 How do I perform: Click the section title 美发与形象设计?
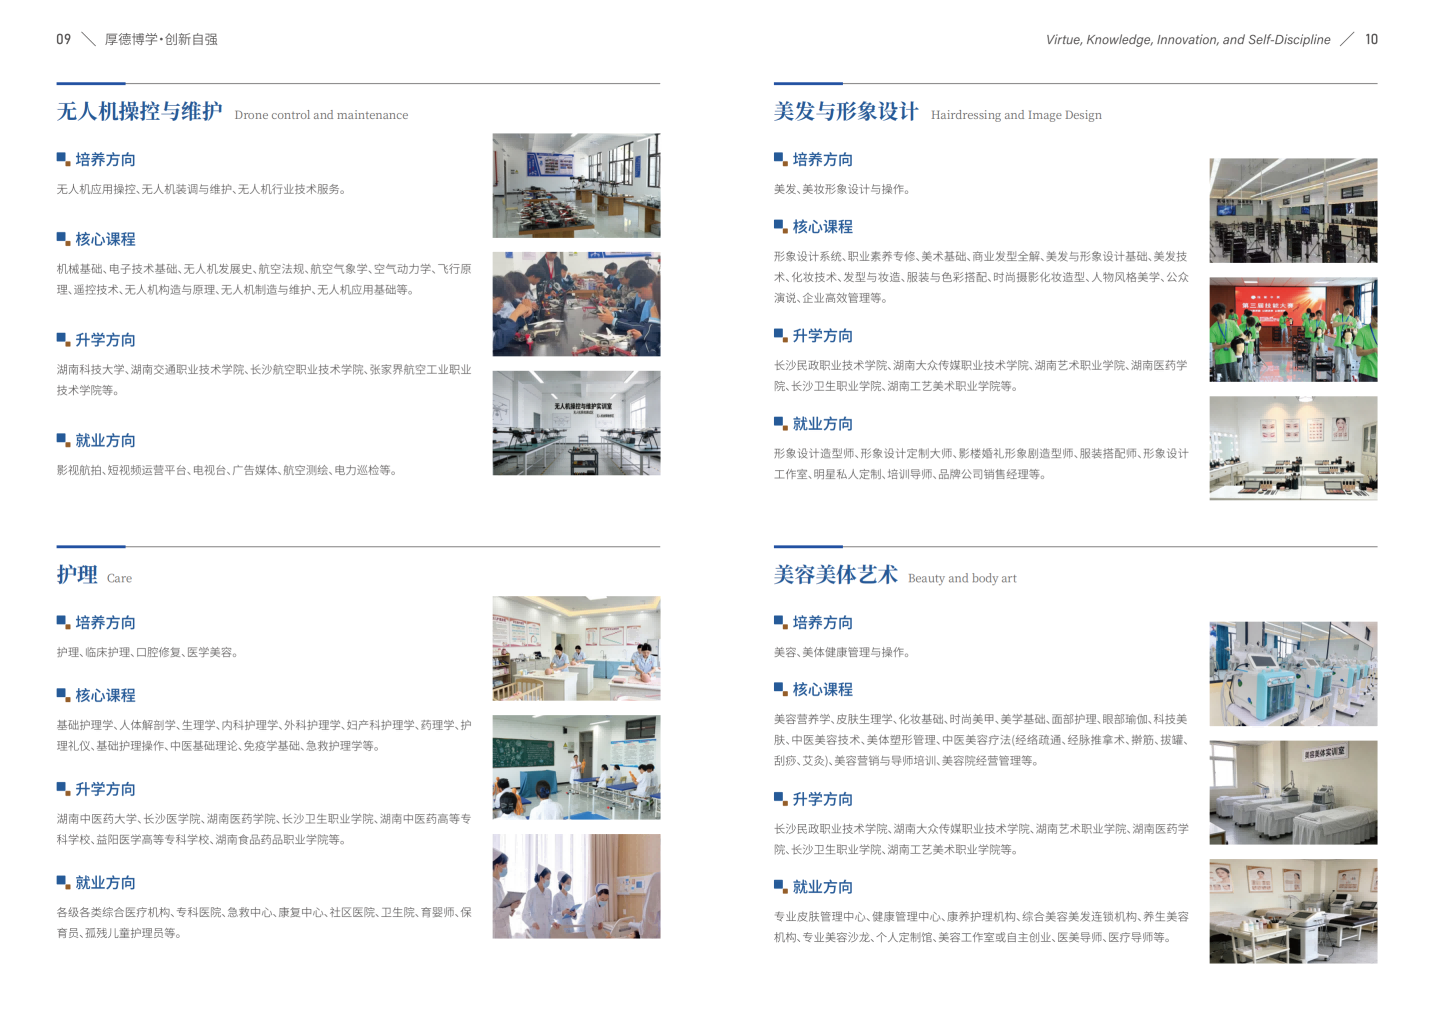coord(846,111)
